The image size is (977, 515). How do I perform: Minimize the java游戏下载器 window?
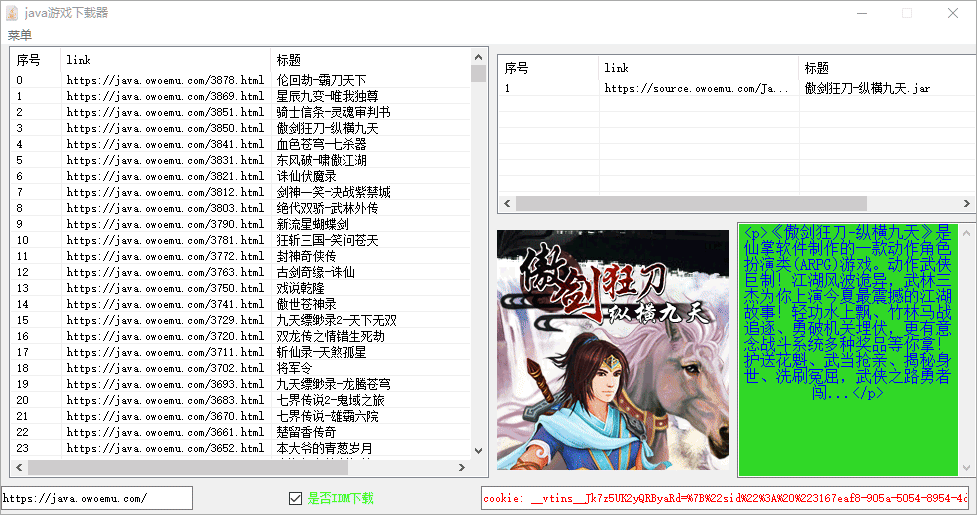point(862,13)
